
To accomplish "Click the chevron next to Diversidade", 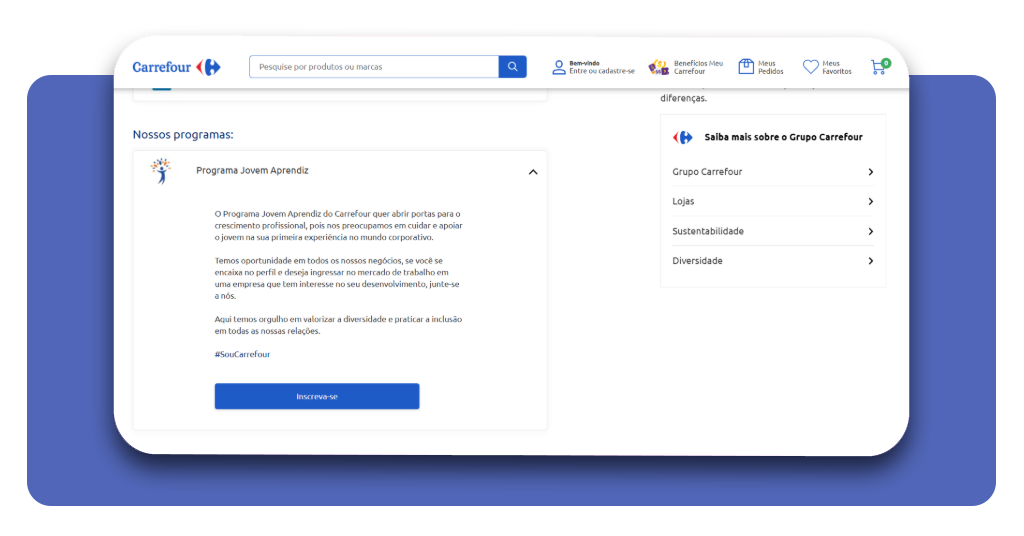I will pyautogui.click(x=871, y=260).
